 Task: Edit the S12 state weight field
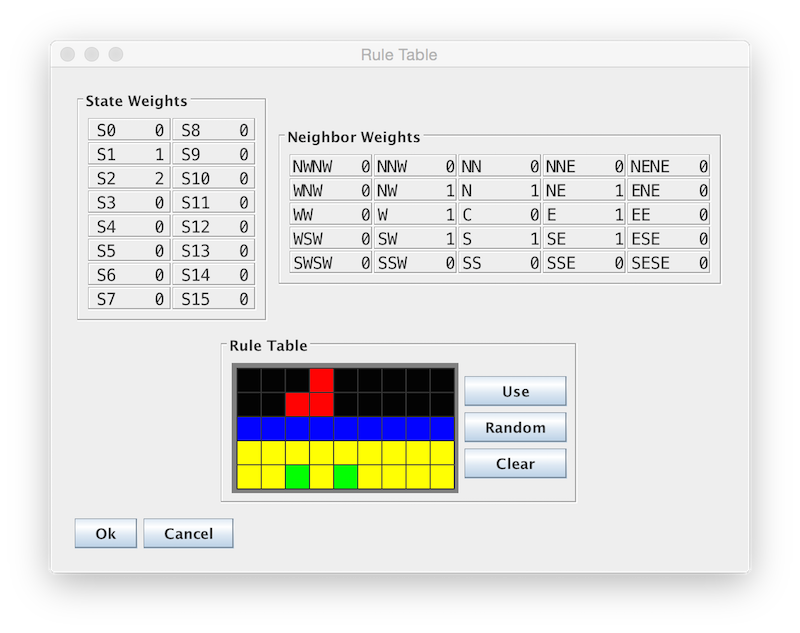[214, 226]
